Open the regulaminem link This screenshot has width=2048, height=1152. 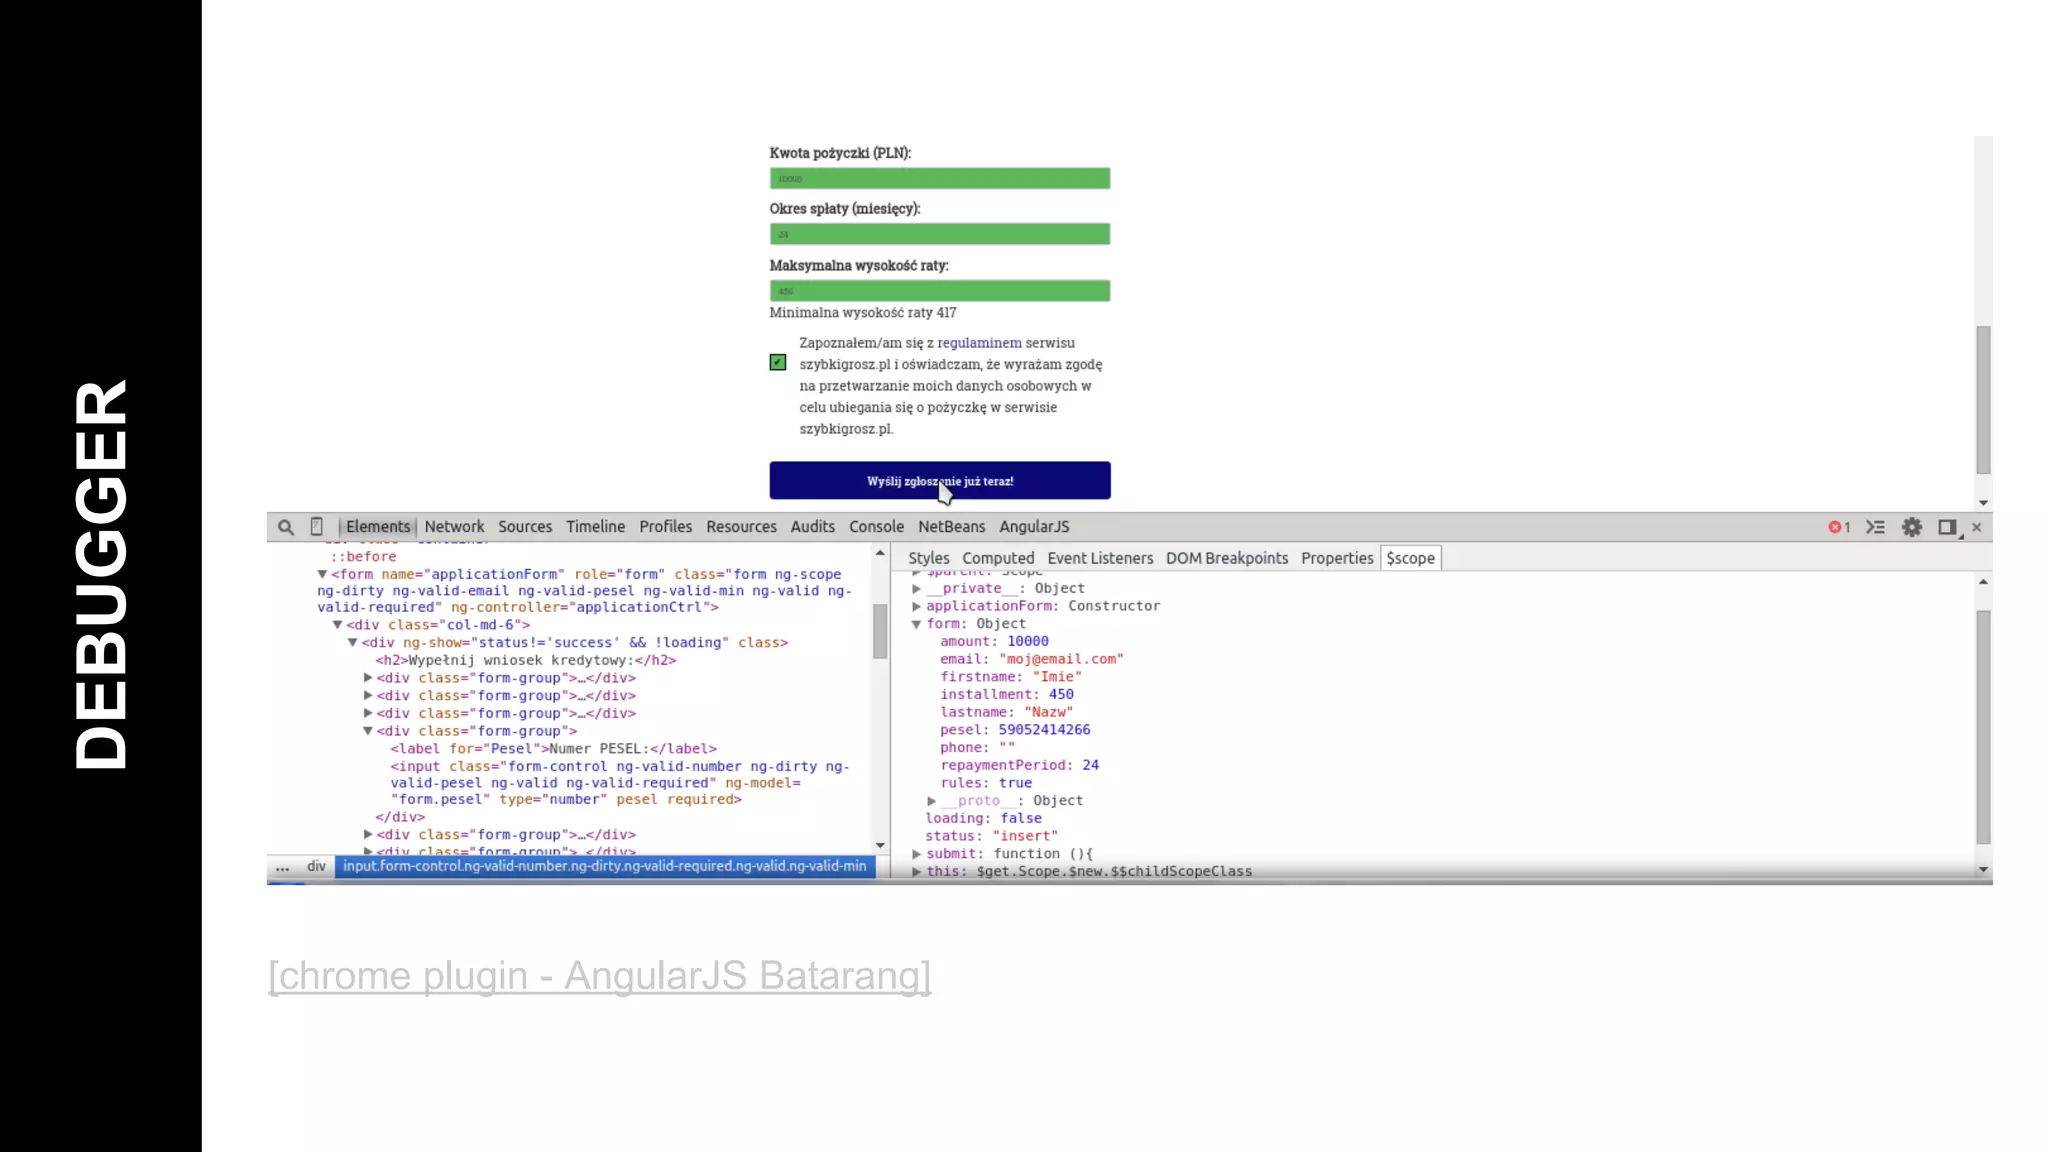click(979, 343)
